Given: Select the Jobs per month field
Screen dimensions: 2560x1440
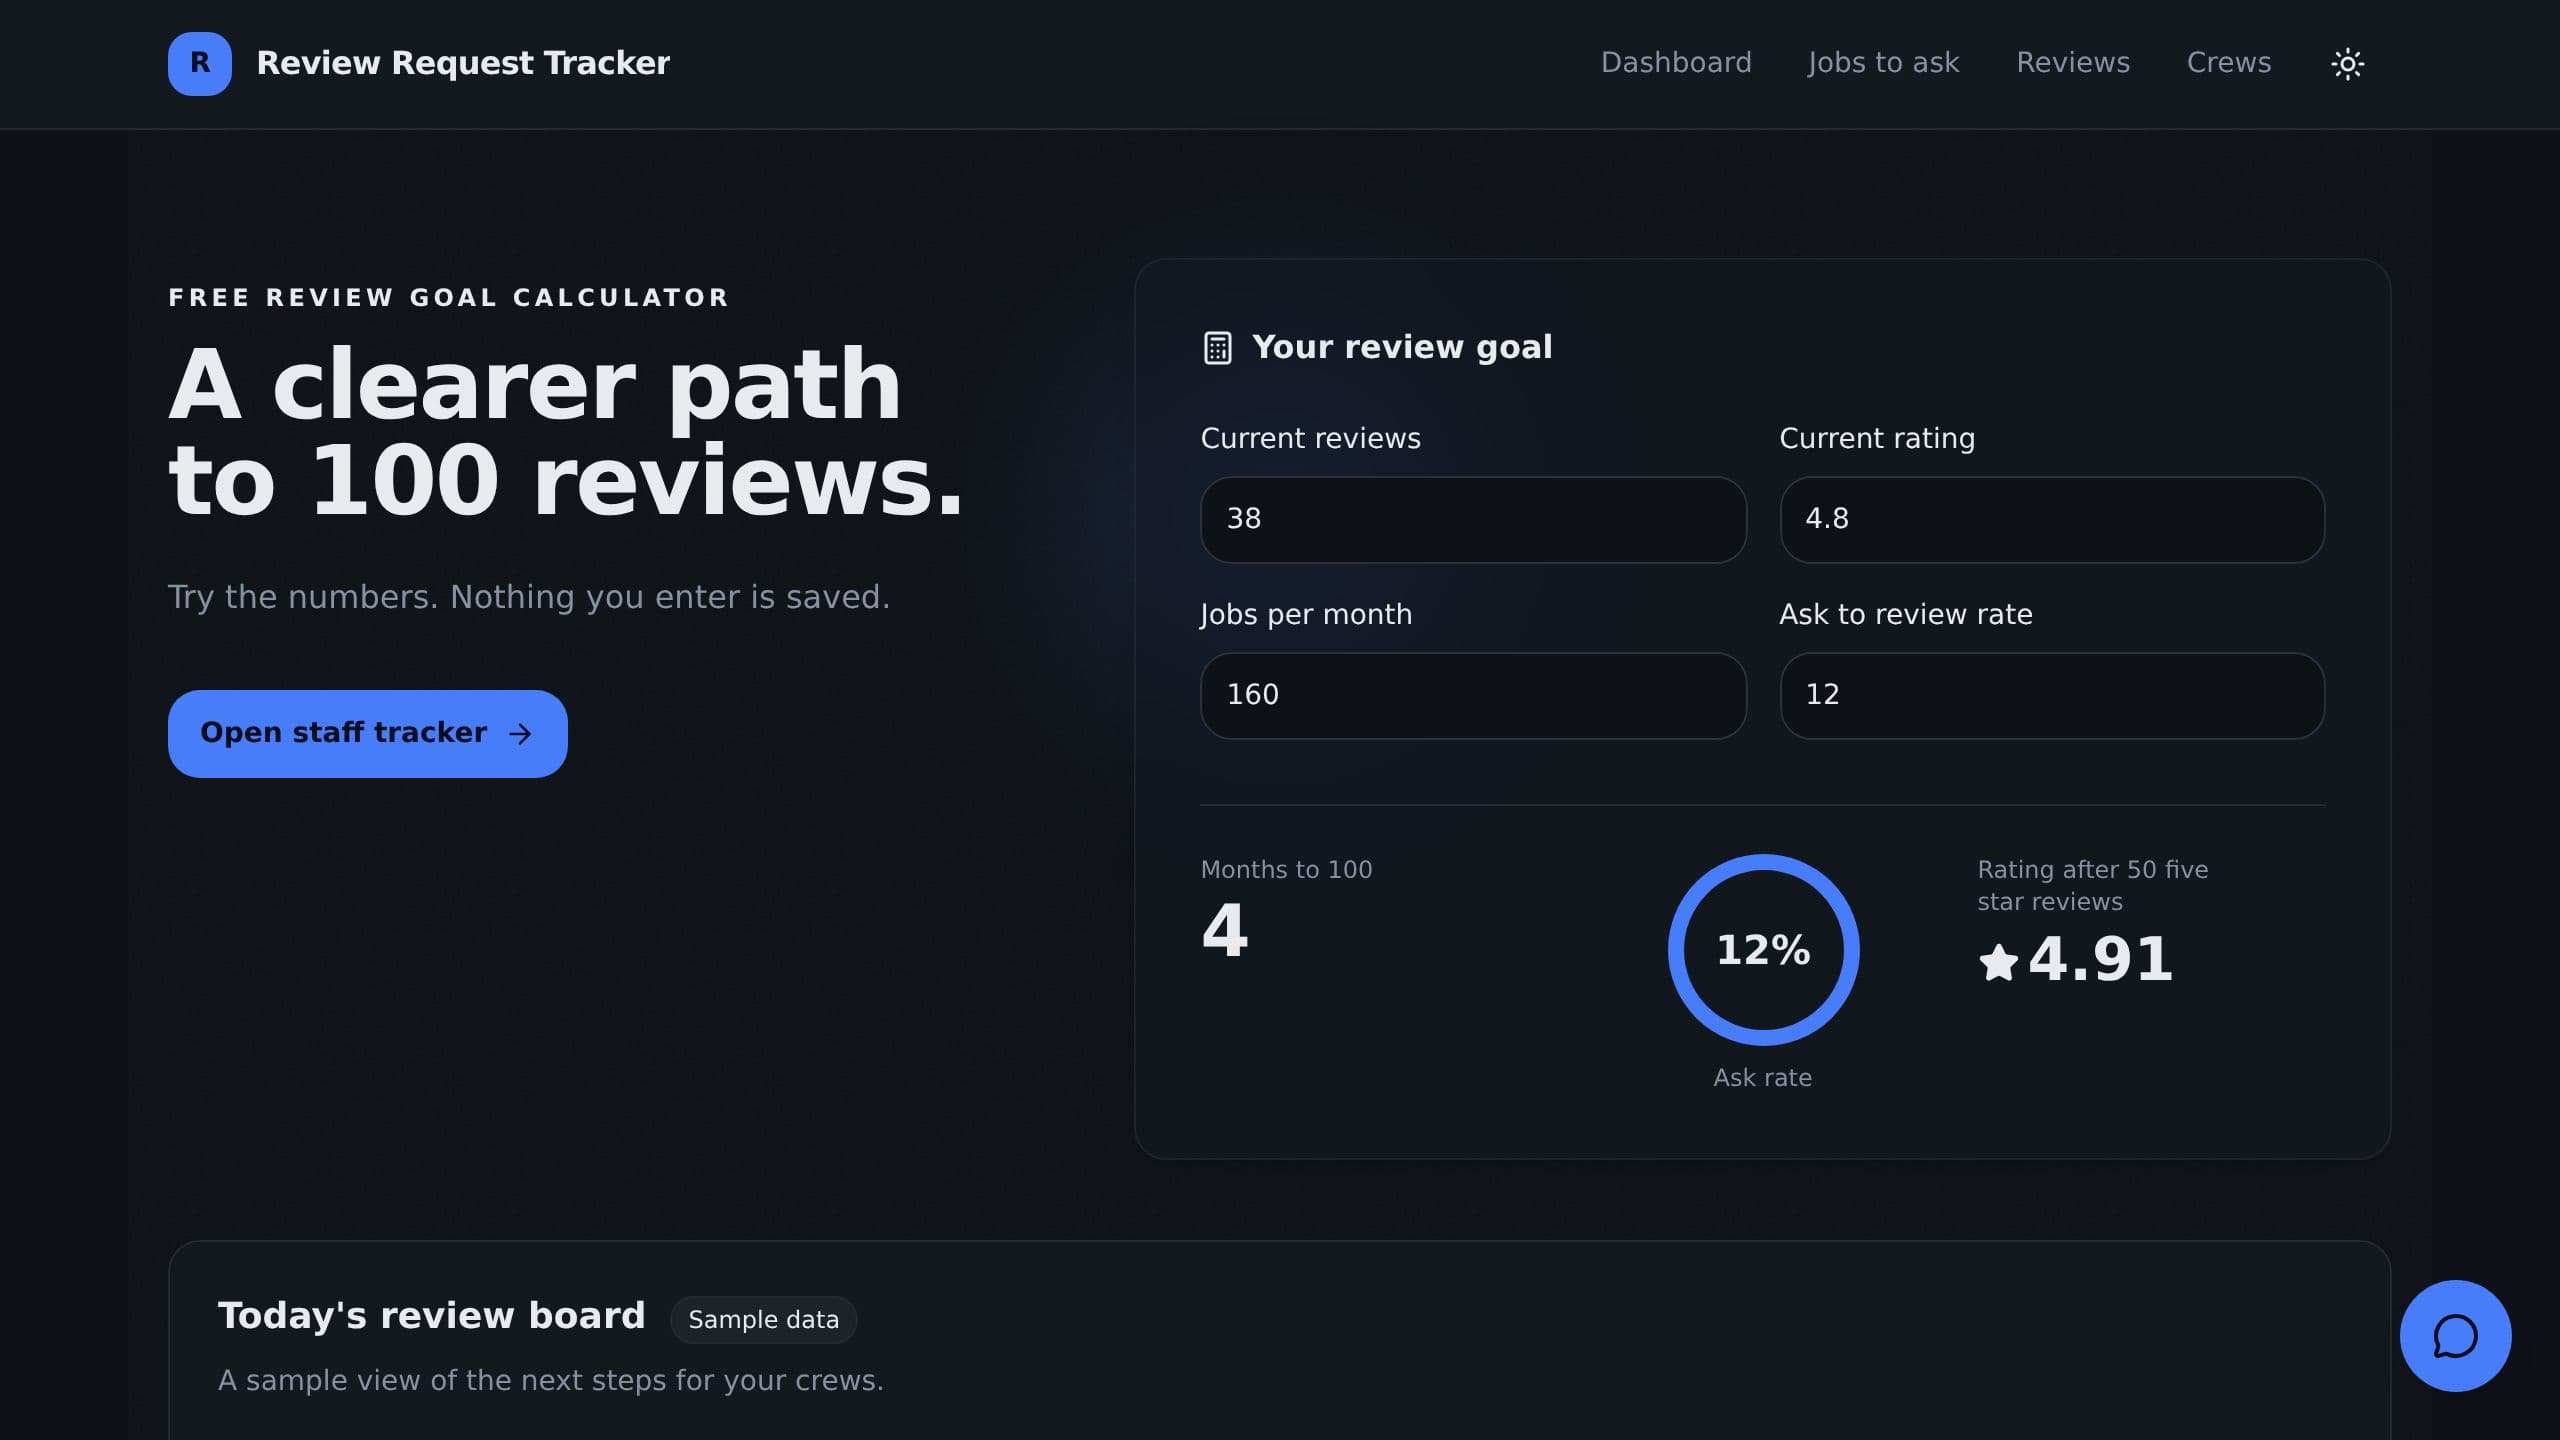Looking at the screenshot, I should [1473, 695].
